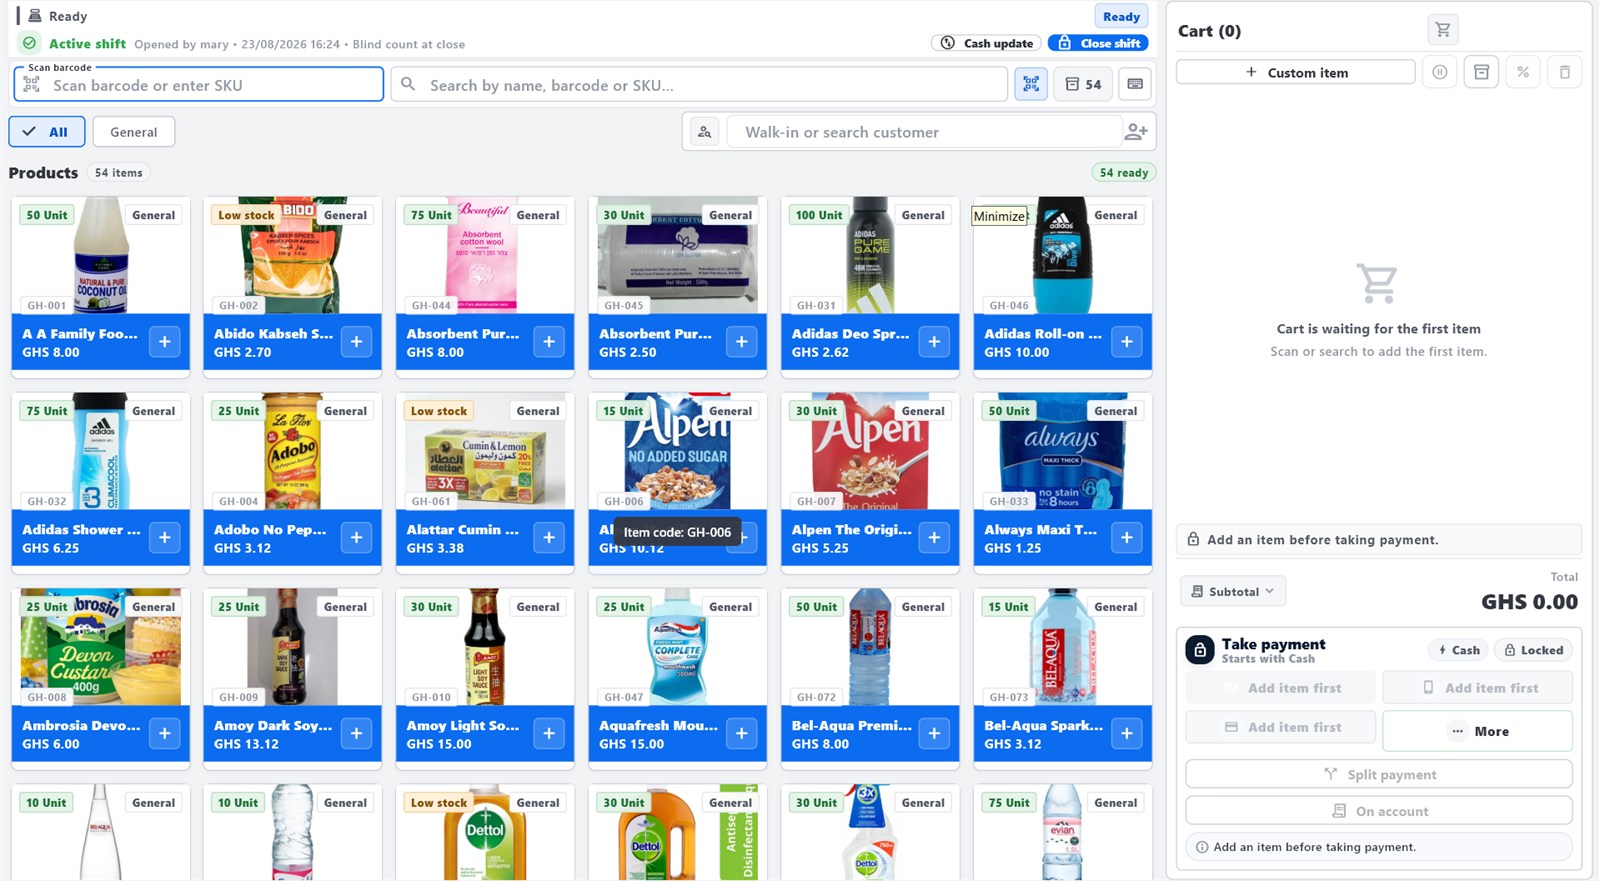Click the Alpen The Original product image
This screenshot has height=881, width=1600.
coord(870,451)
